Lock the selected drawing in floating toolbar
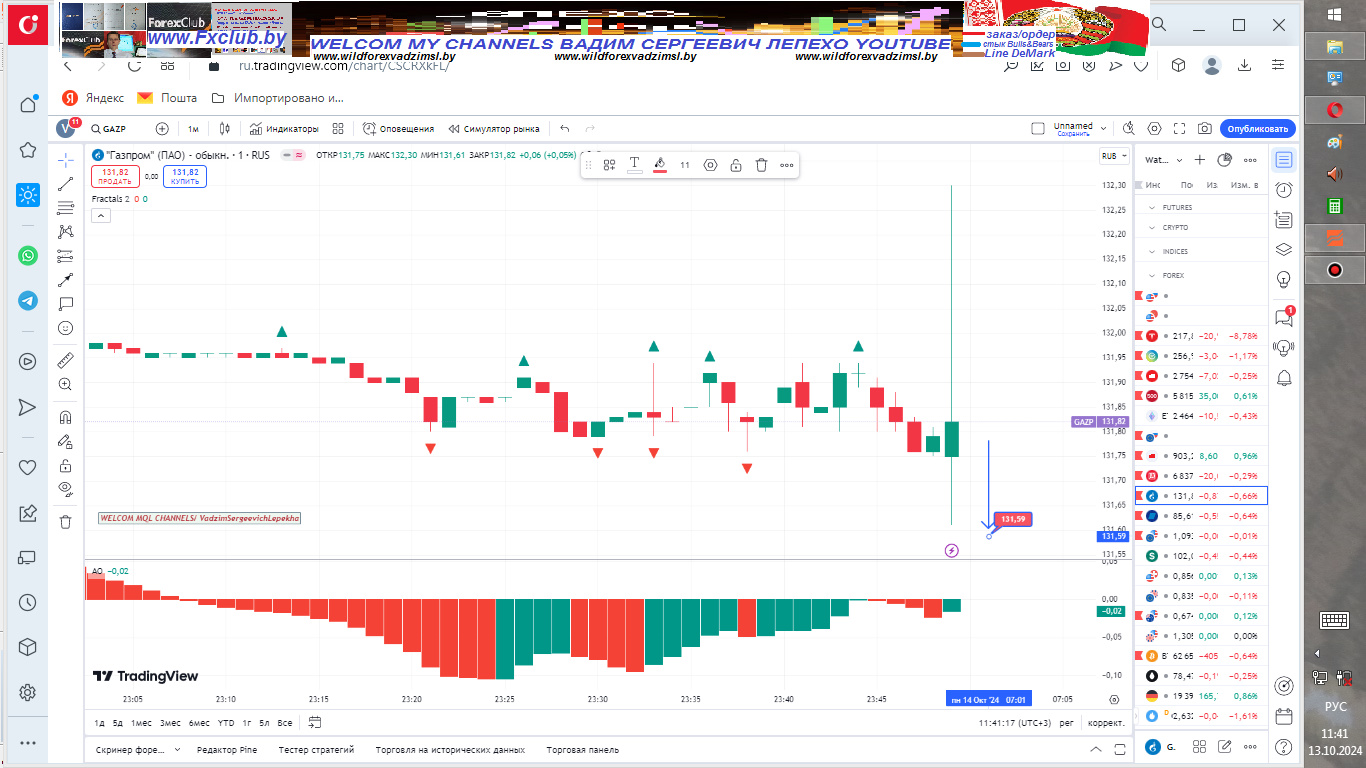1366x768 pixels. point(735,165)
